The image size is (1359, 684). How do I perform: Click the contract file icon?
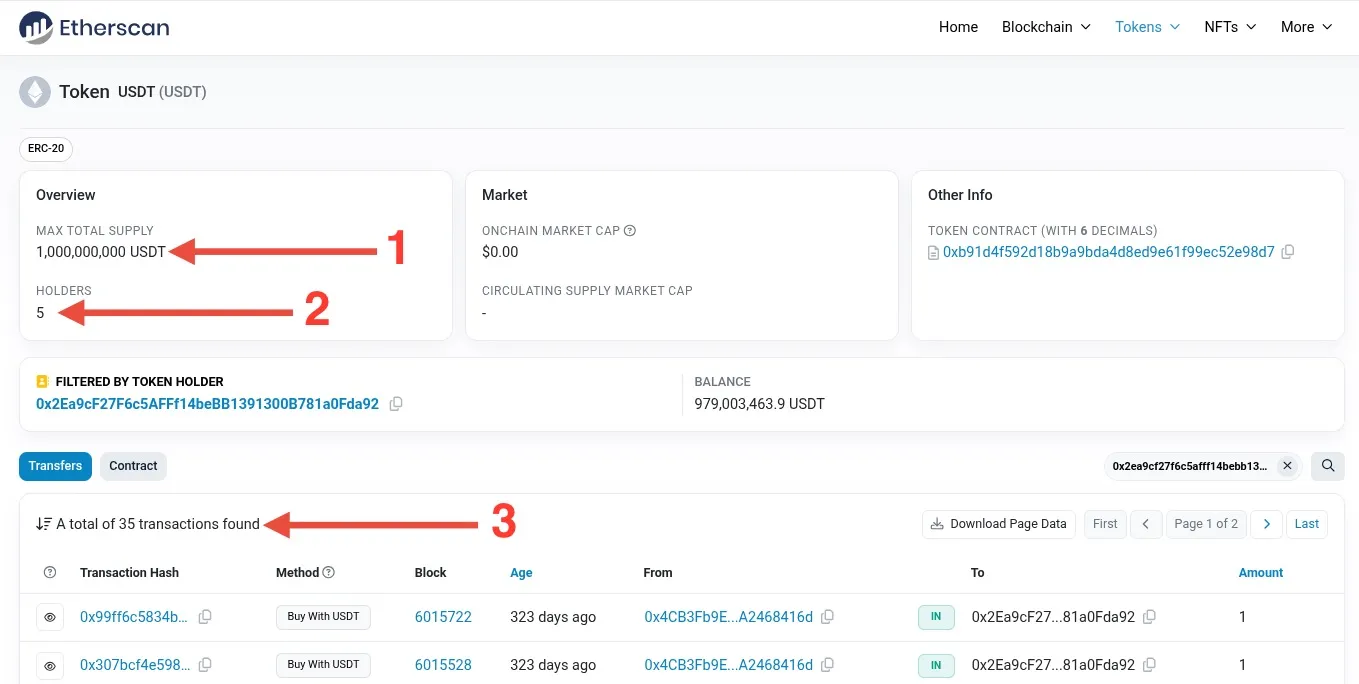pos(934,252)
